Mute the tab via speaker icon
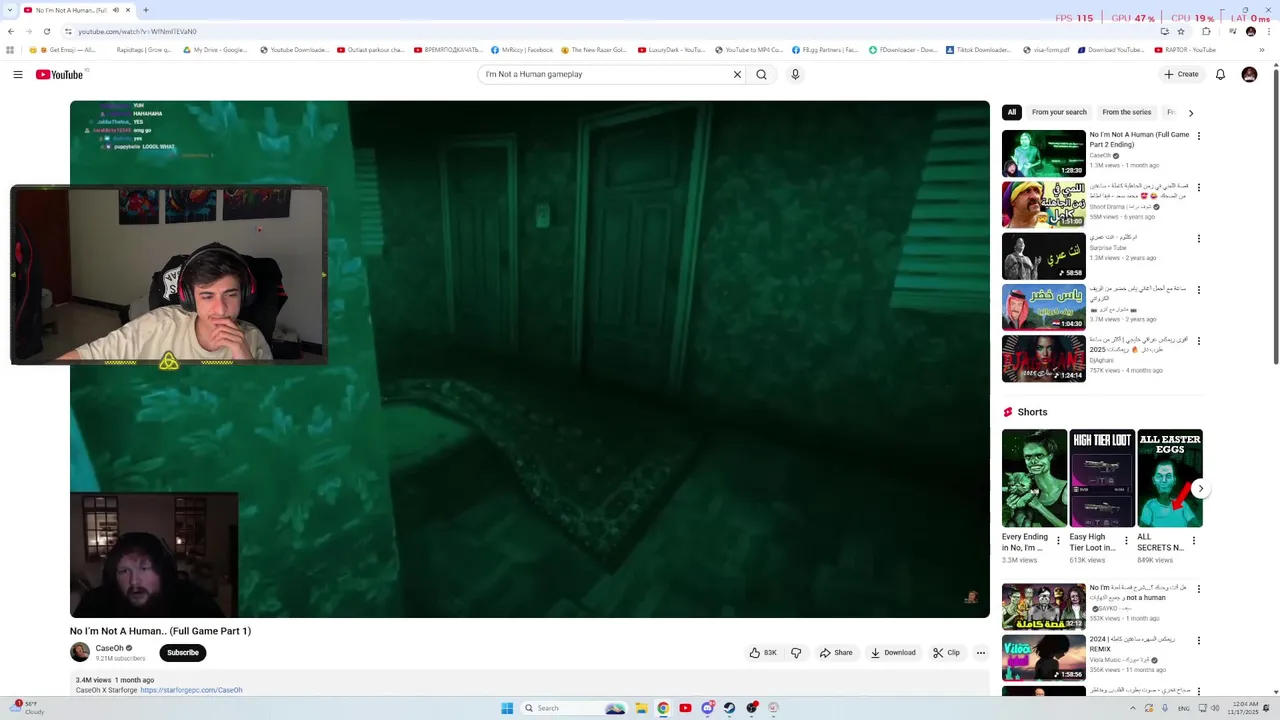 [x=115, y=10]
